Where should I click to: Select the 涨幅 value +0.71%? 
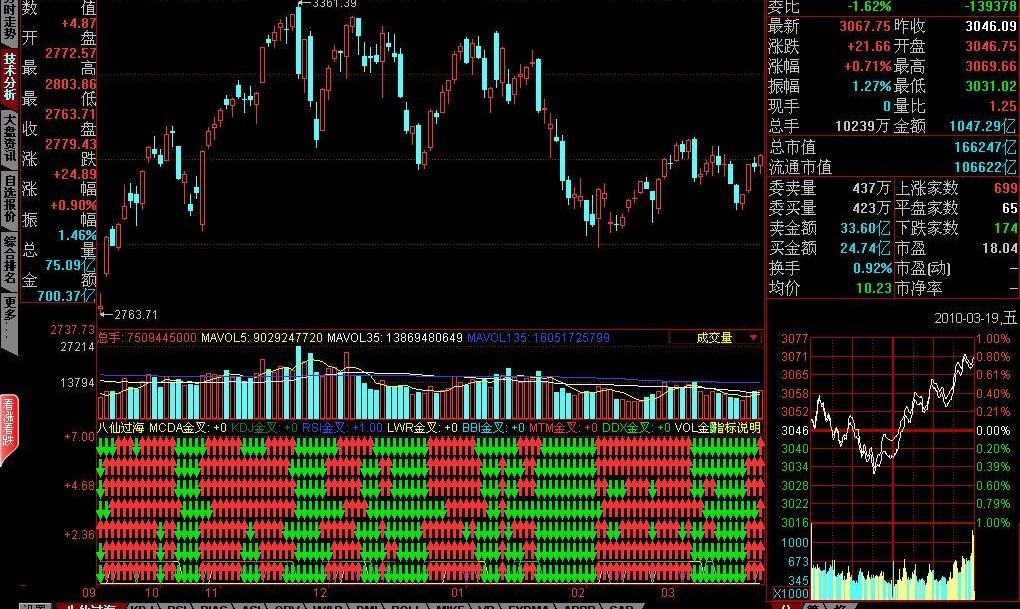[x=868, y=66]
